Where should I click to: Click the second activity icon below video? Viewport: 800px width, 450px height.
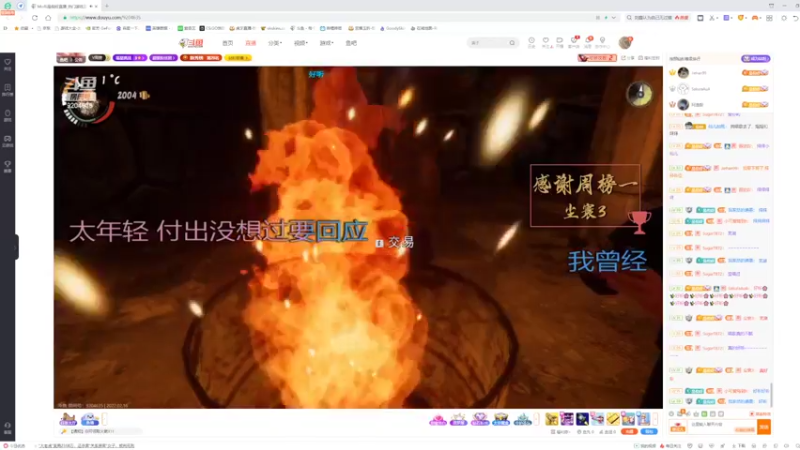(x=90, y=419)
